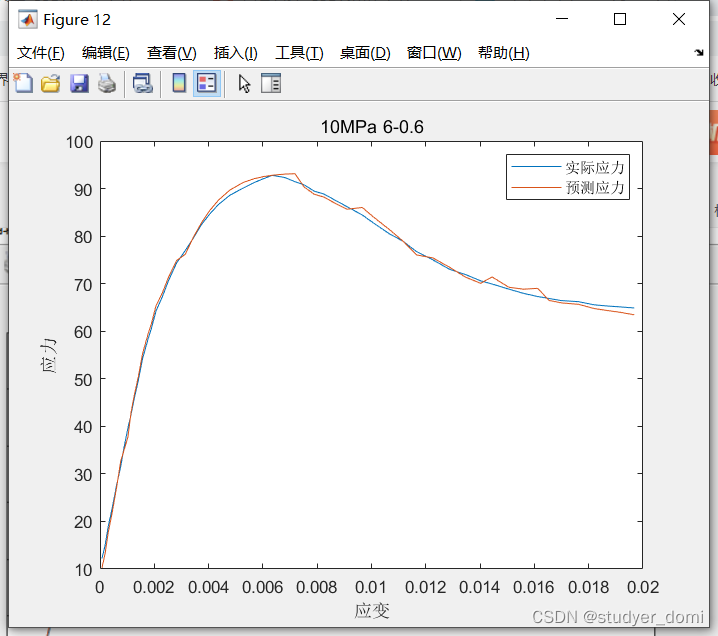Click the New Figure toolbar icon
Screen dimensions: 718x636
tap(23, 84)
